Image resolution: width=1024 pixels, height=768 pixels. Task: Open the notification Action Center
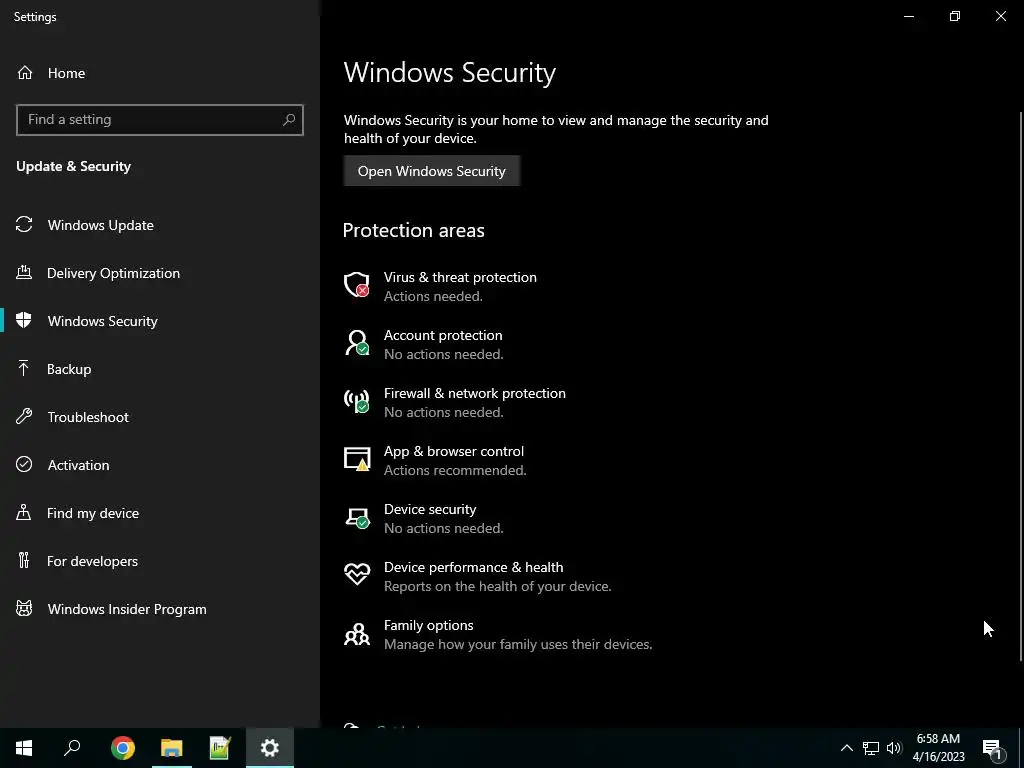(991, 748)
